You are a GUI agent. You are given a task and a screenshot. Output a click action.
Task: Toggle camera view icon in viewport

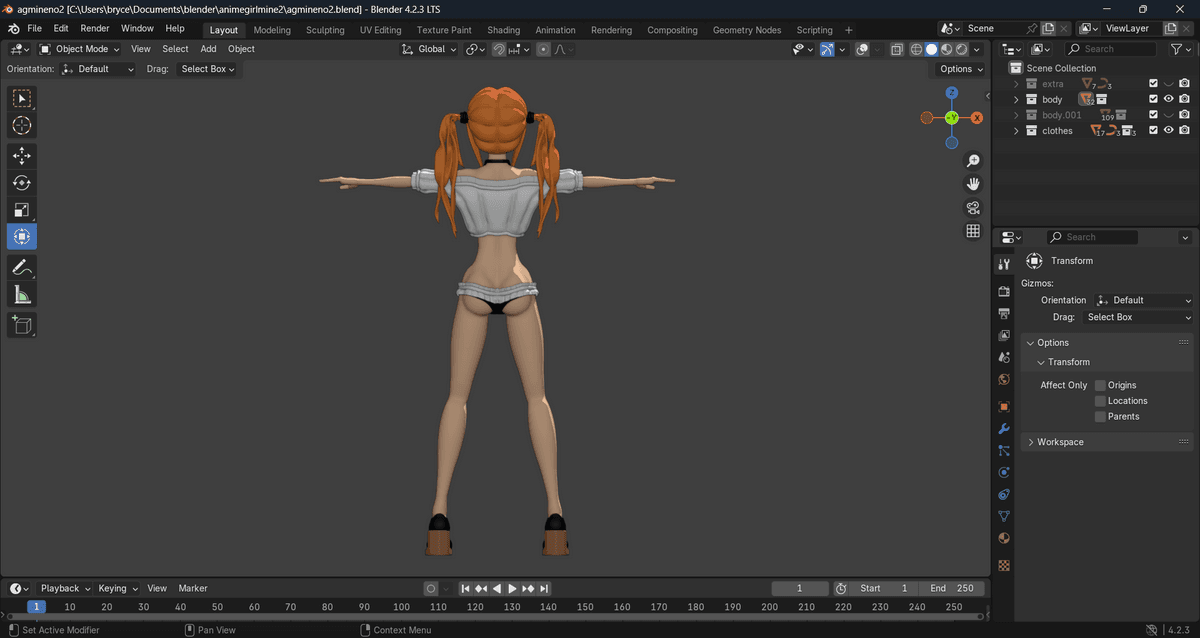[972, 208]
